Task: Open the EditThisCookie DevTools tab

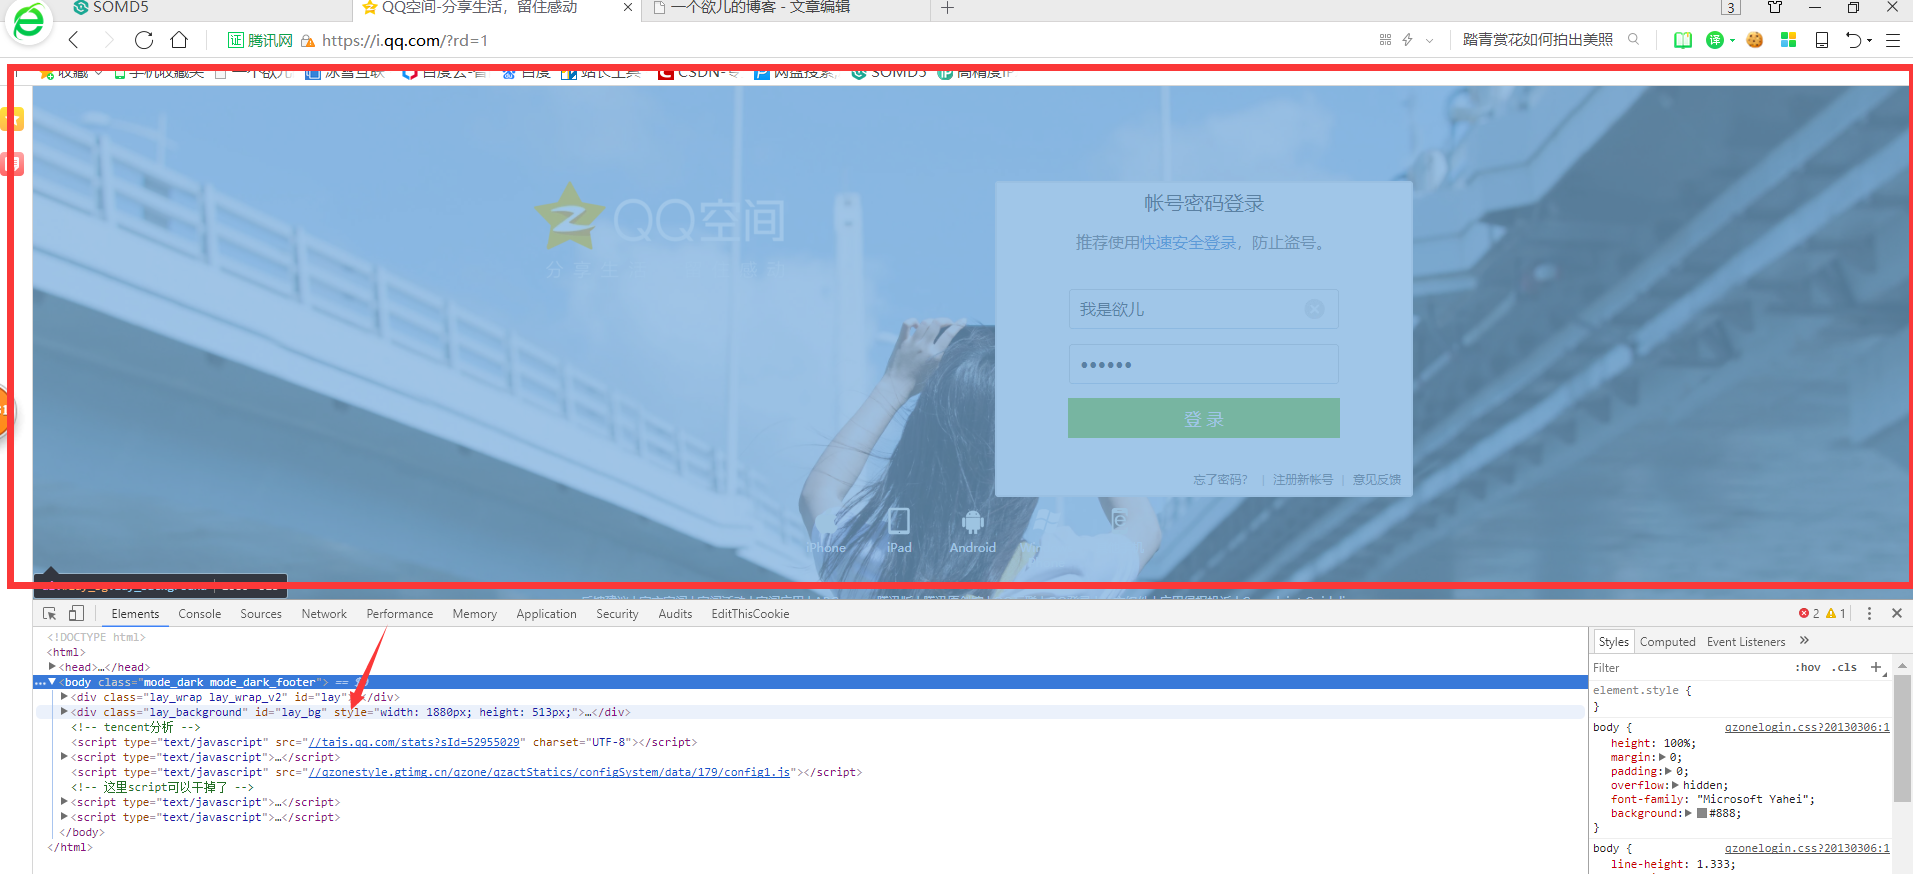Action: click(750, 614)
